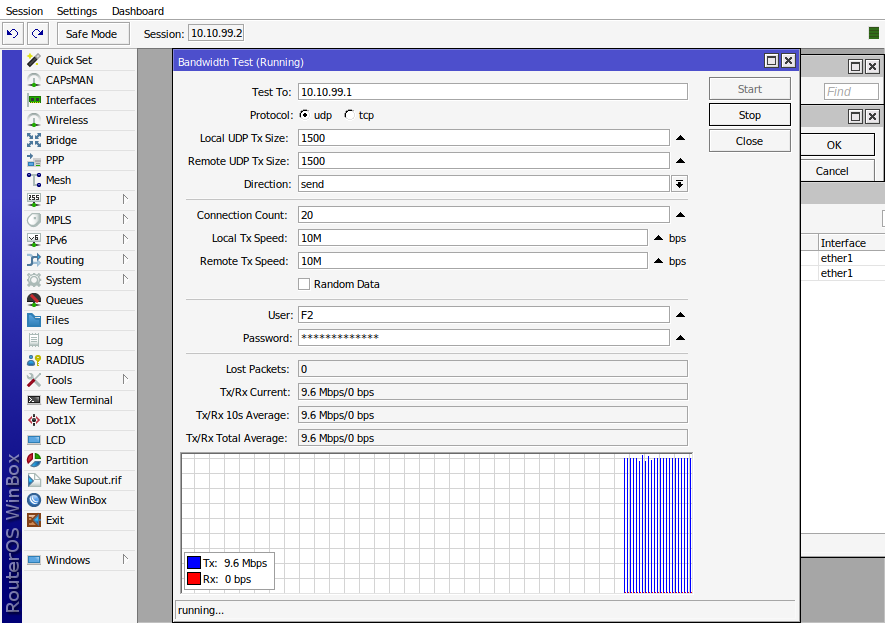The height and width of the screenshot is (623, 885).
Task: Click the RADIUS sidebar icon
Action: pos(34,360)
